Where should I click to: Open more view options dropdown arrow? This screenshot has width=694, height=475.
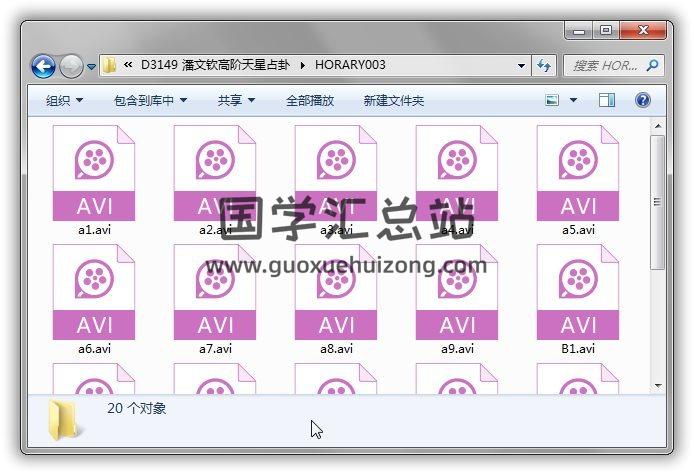pos(573,100)
